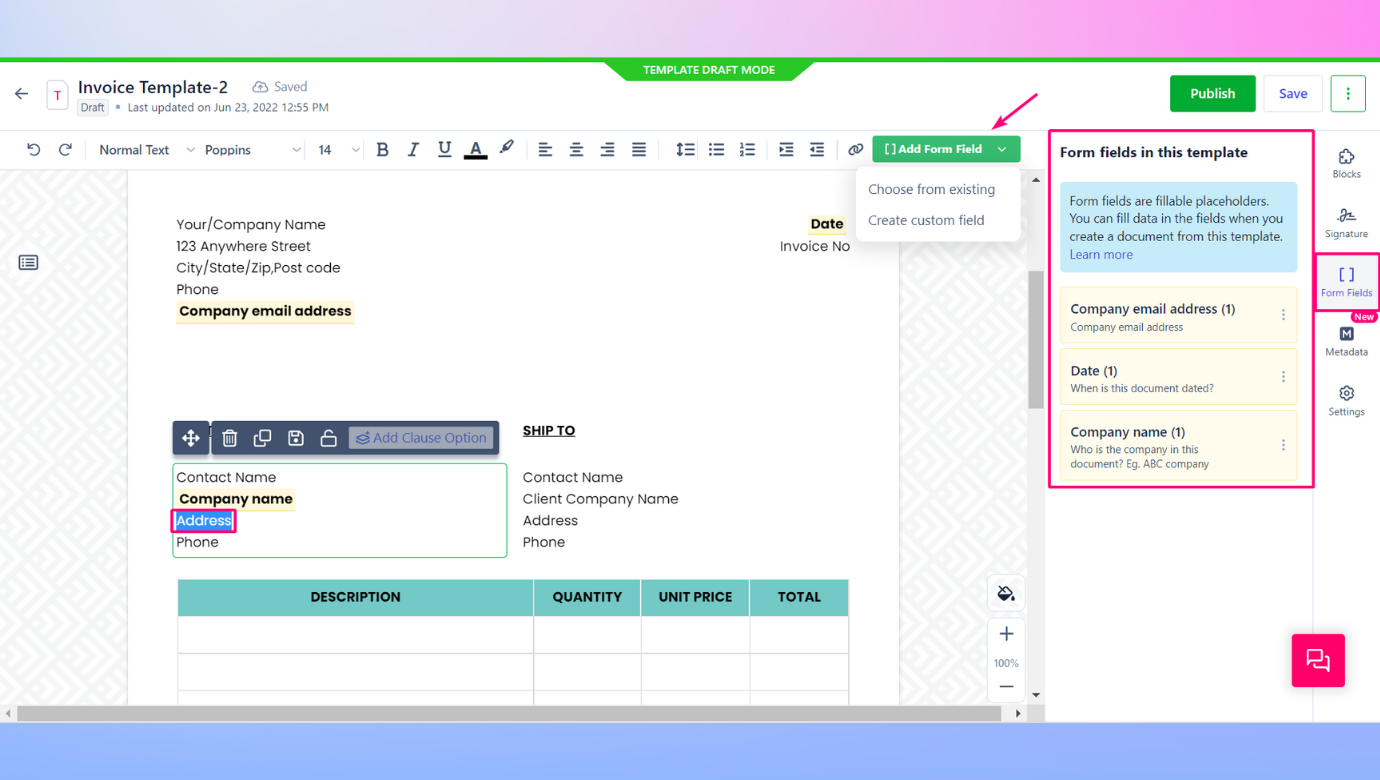Go back using the left arrow

click(x=21, y=94)
